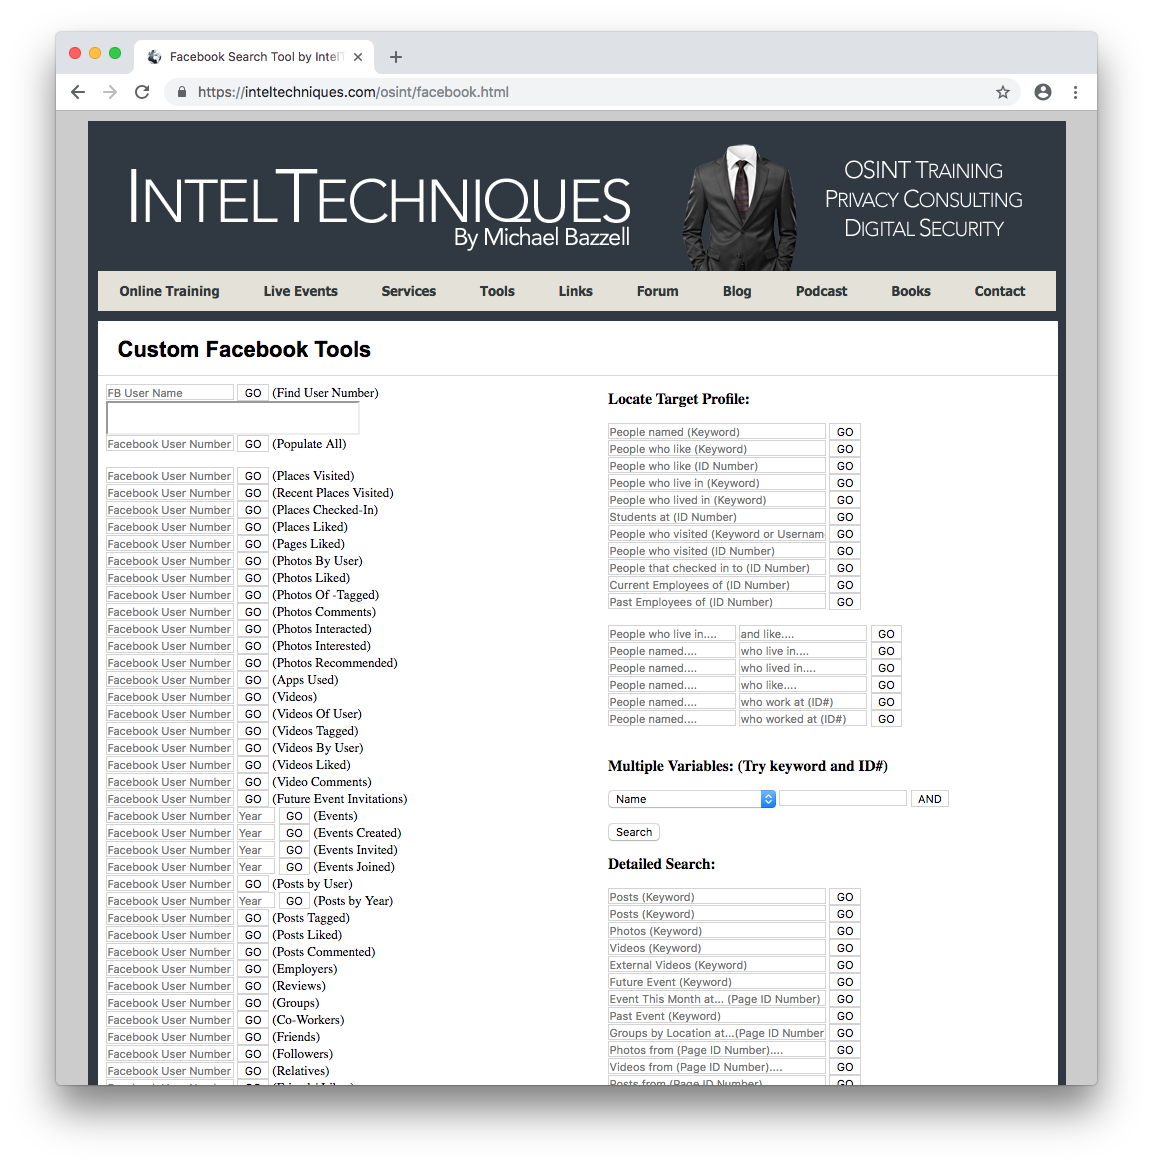1153x1165 pixels.
Task: Bookmark this page with the star icon
Action: tap(1003, 92)
